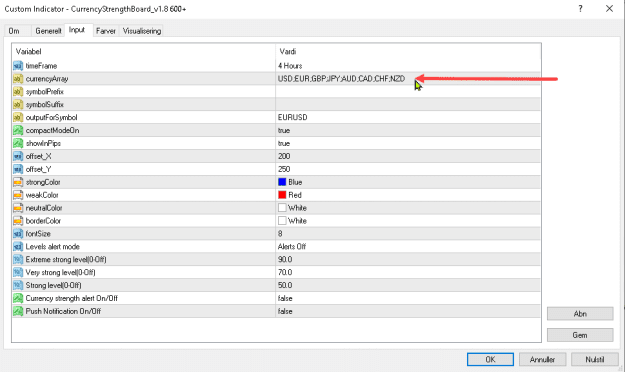The height and width of the screenshot is (372, 625).
Task: Edit the empty symbolPrefix value cell
Action: click(408, 92)
